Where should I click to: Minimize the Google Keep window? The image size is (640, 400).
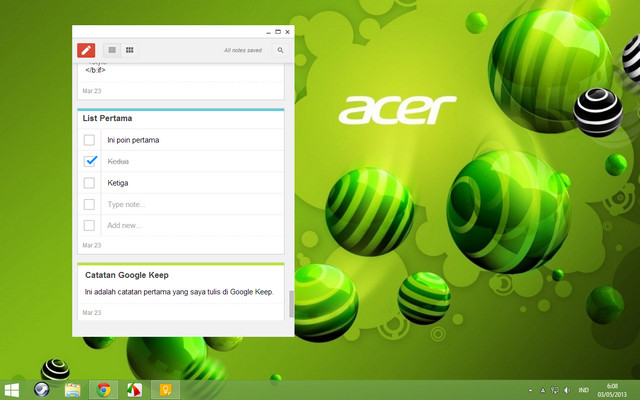(x=268, y=32)
